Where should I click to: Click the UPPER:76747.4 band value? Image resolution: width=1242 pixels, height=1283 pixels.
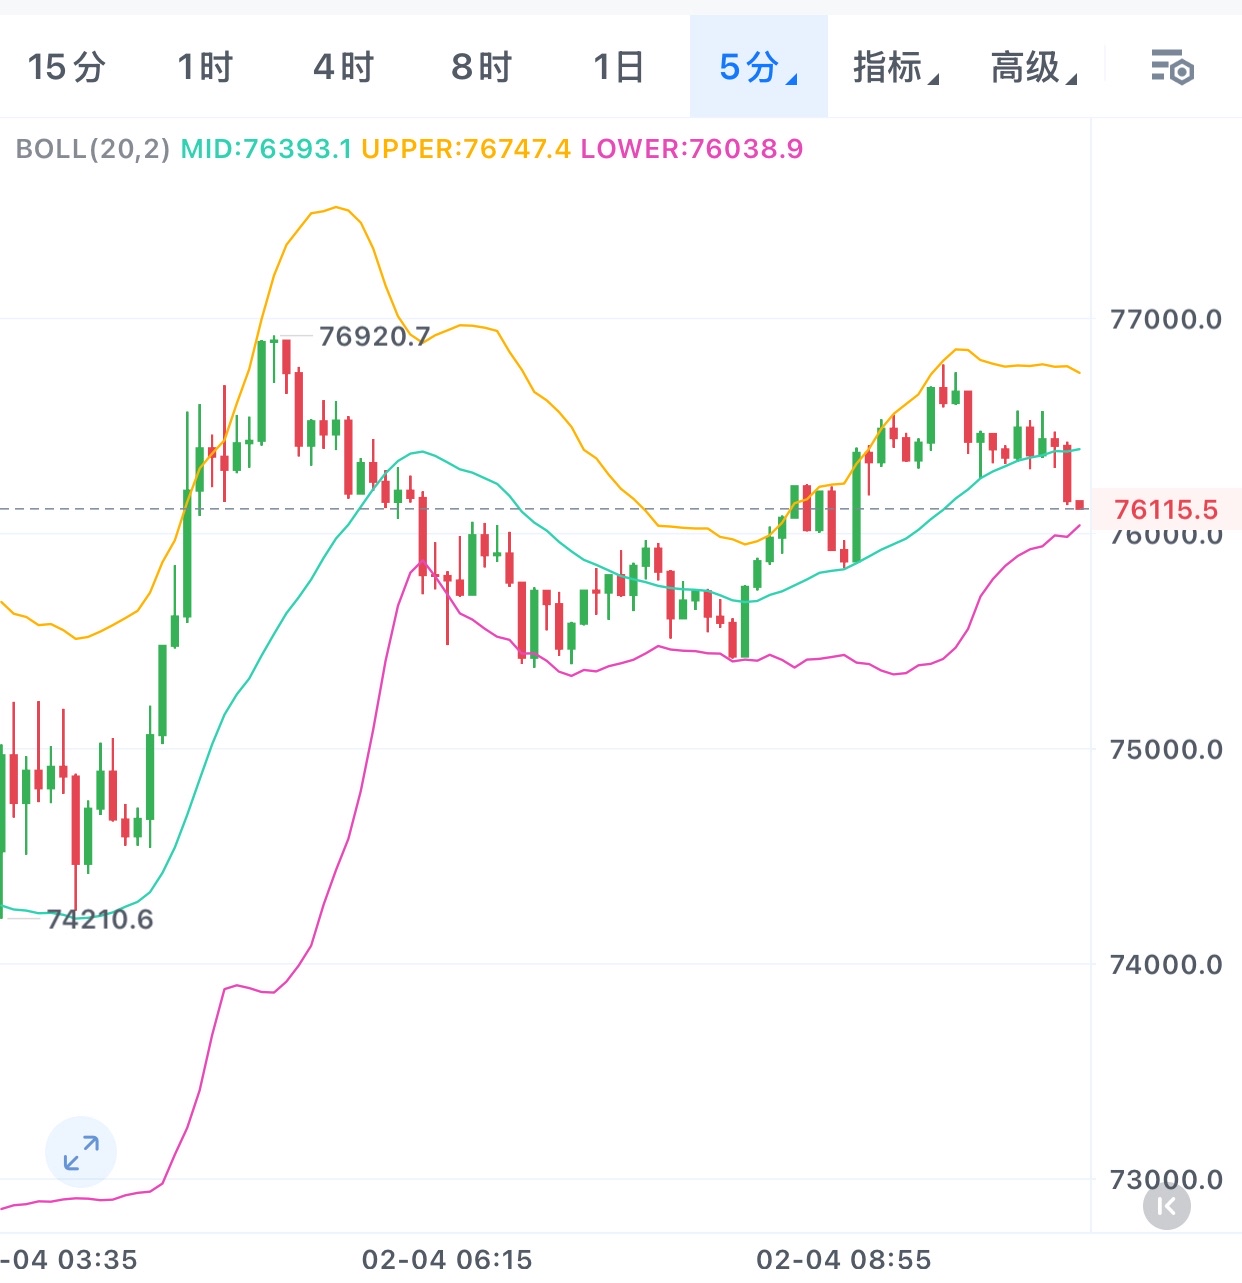click(466, 149)
